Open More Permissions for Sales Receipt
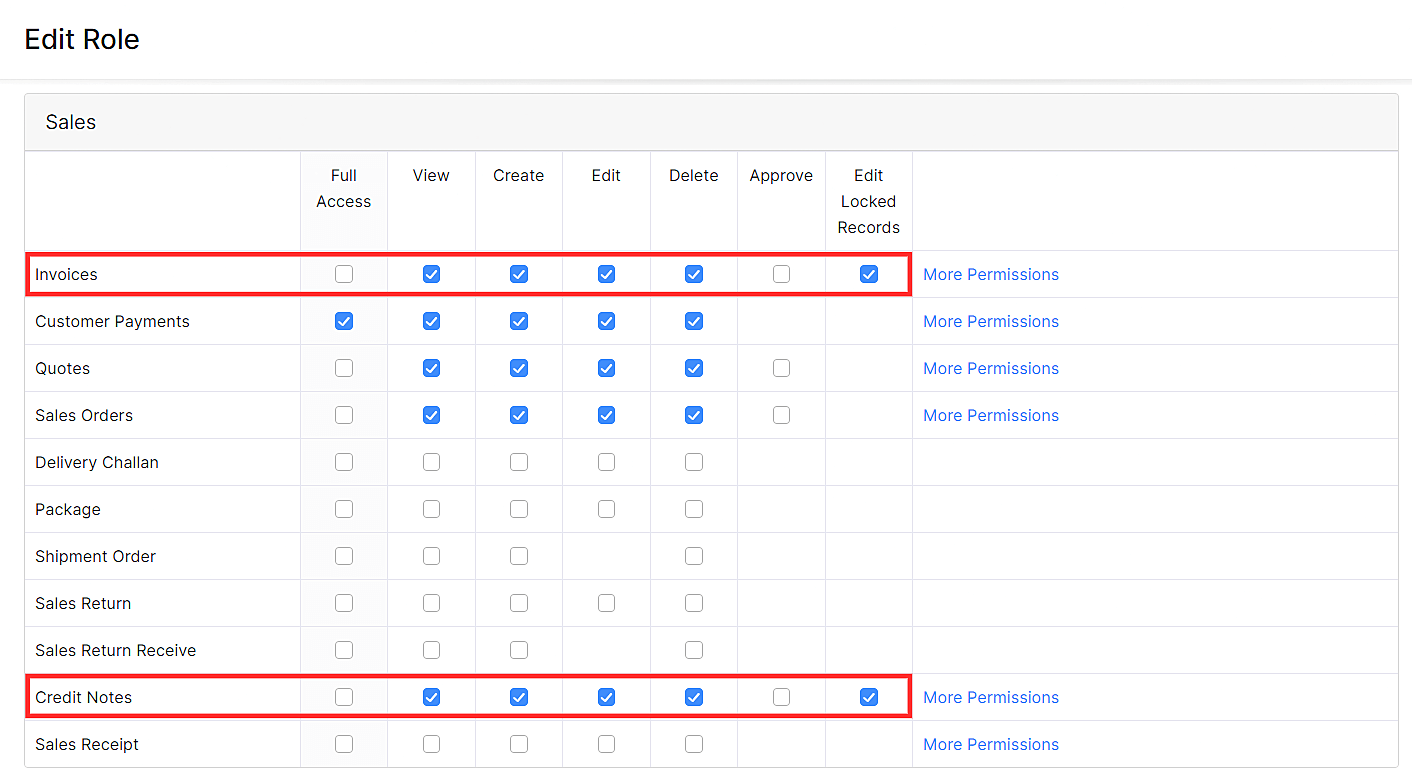 coord(990,744)
